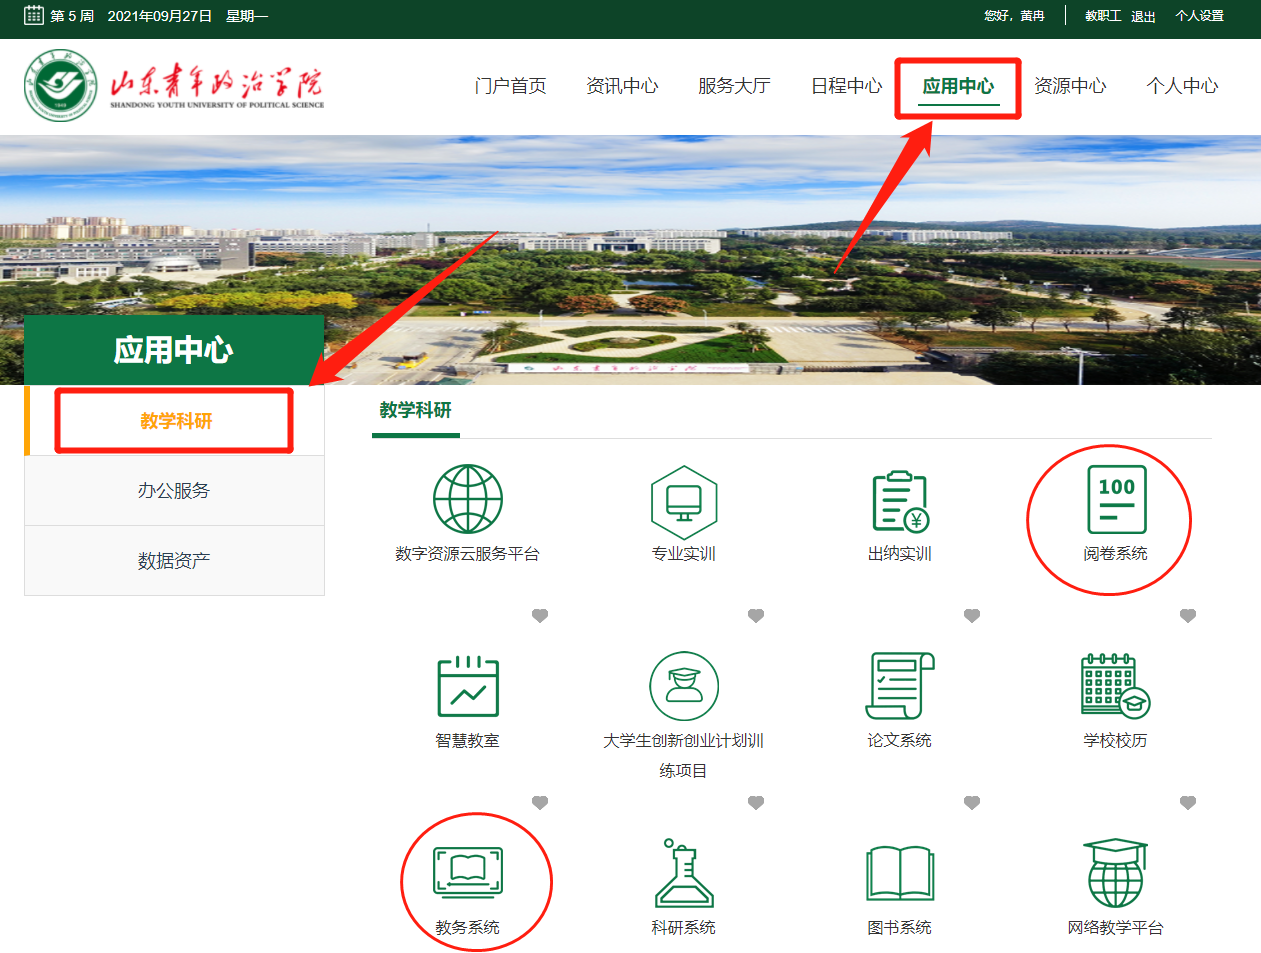Click the 退出 logout link
This screenshot has height=953, width=1261.
(1143, 16)
